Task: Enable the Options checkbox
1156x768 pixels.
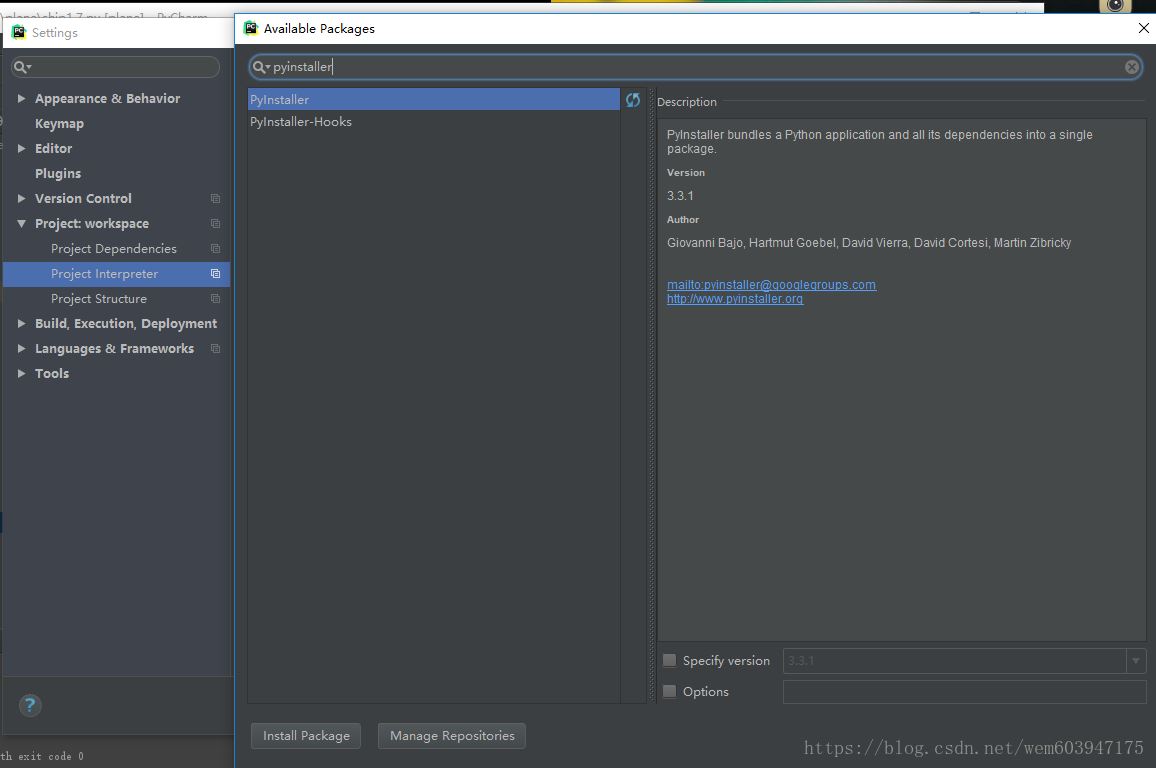Action: click(x=669, y=691)
